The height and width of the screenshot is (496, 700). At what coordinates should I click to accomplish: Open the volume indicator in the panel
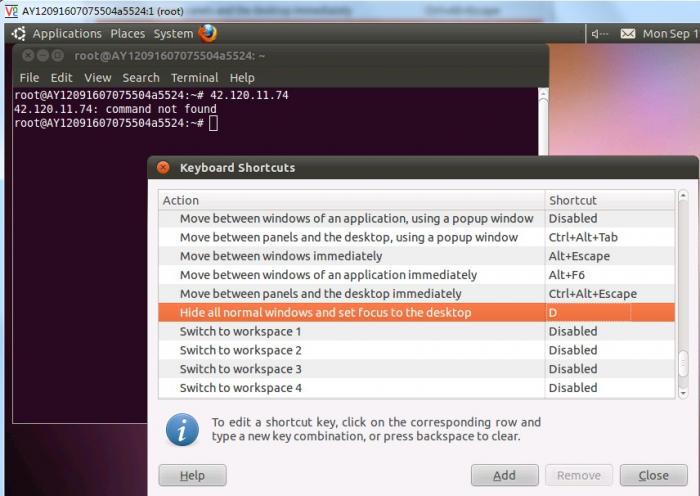(x=600, y=34)
